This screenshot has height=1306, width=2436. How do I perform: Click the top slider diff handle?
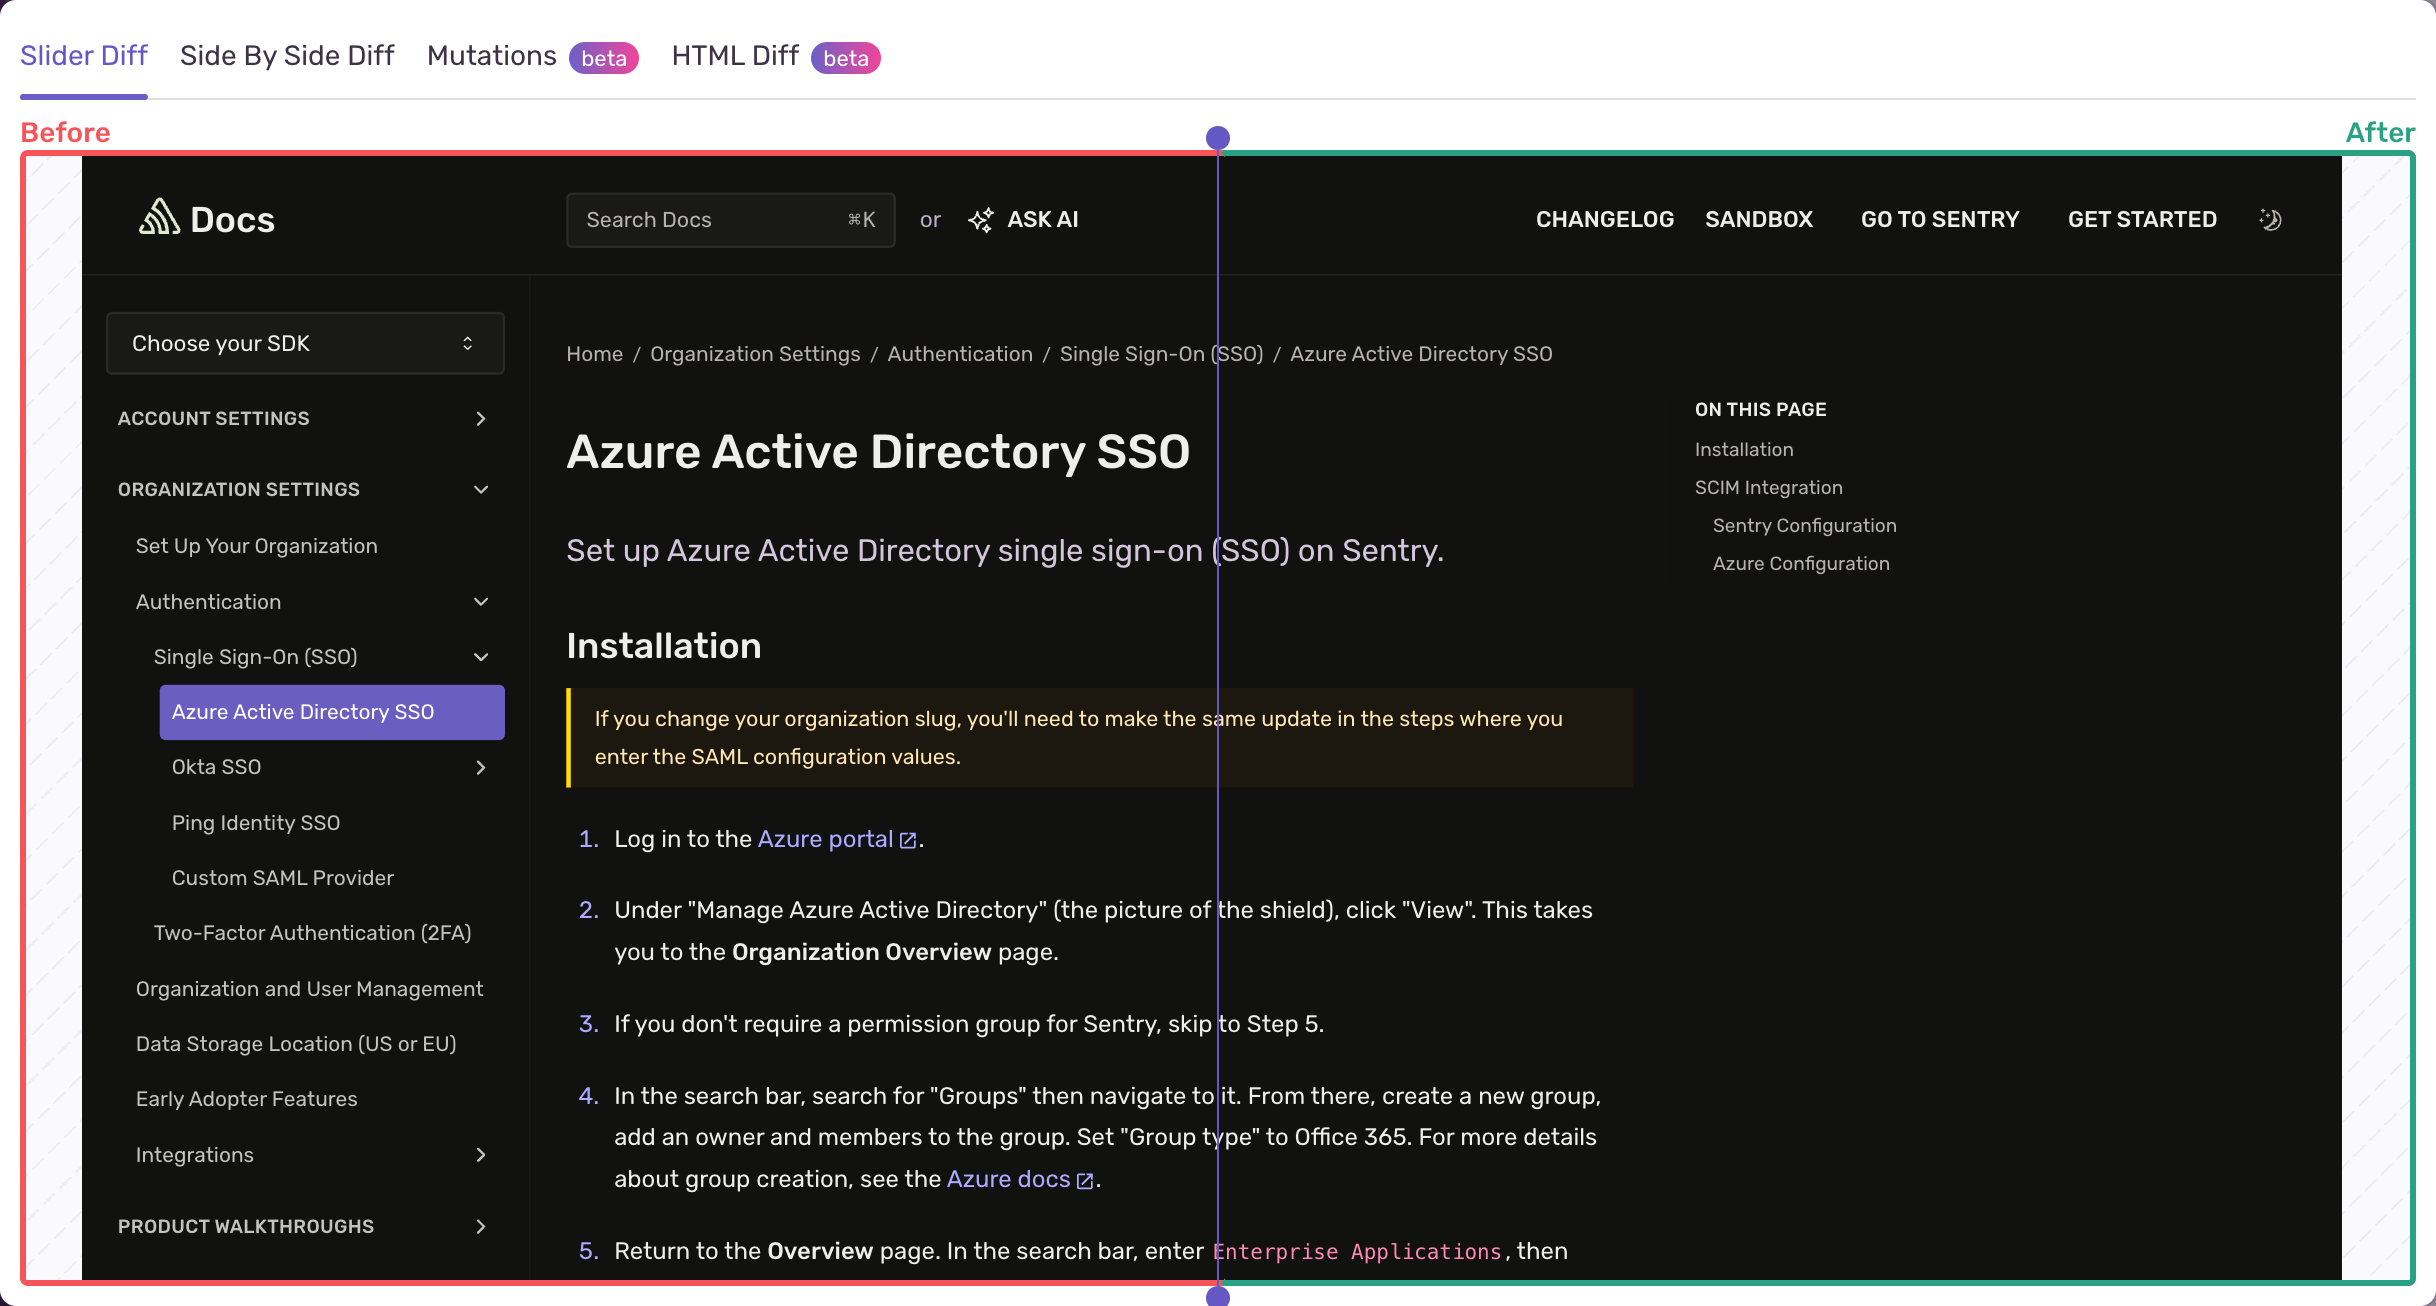point(1217,138)
